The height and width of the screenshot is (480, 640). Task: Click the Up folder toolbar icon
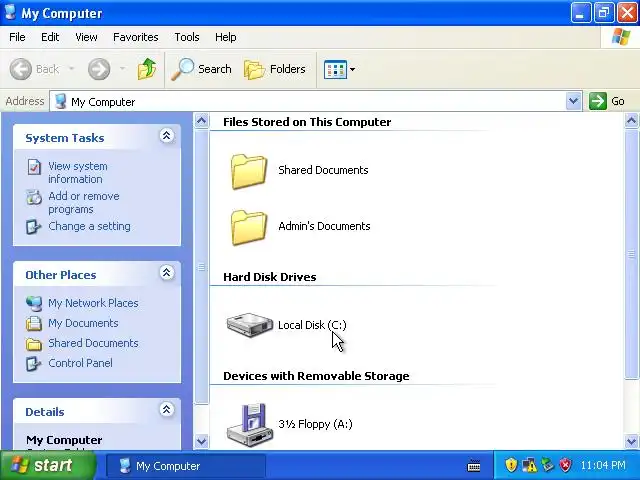coord(147,69)
